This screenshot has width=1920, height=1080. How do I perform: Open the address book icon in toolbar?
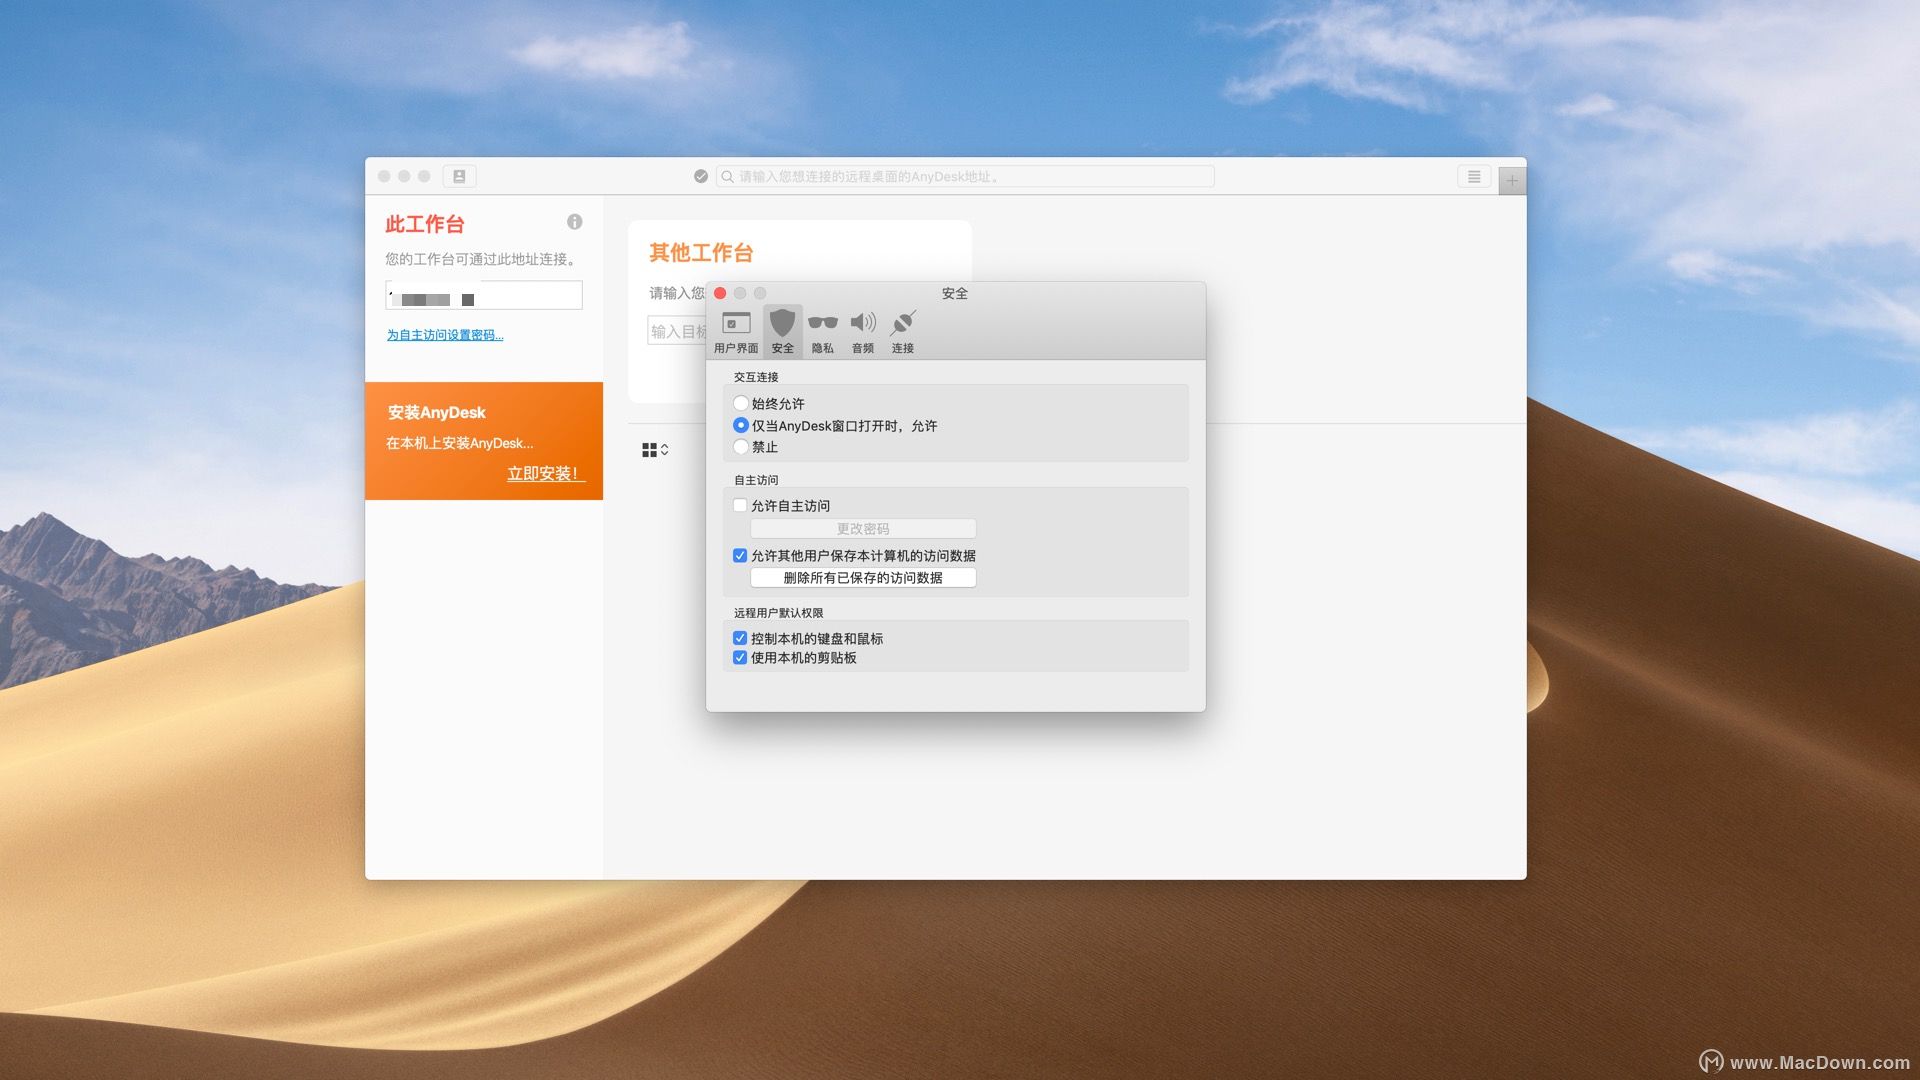pos(459,176)
